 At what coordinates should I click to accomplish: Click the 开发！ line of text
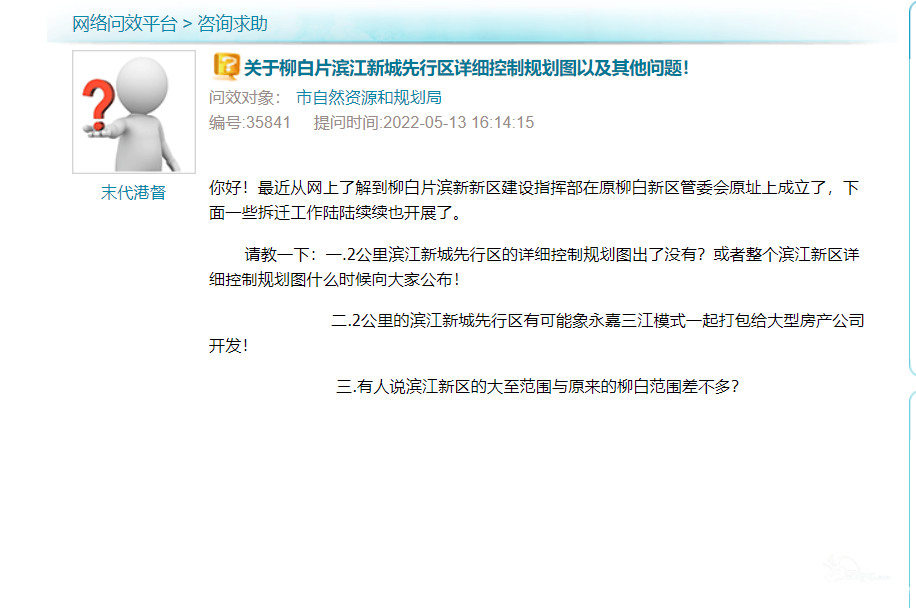click(x=228, y=346)
